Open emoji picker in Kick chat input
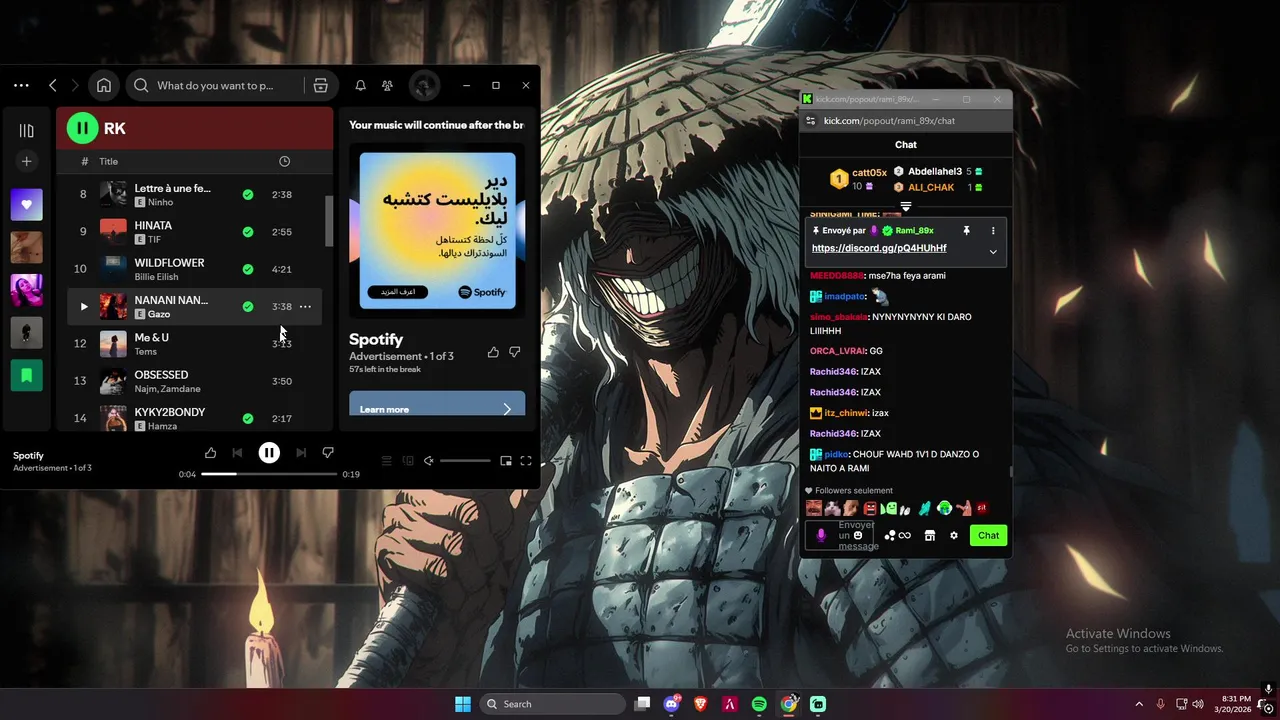 point(858,536)
